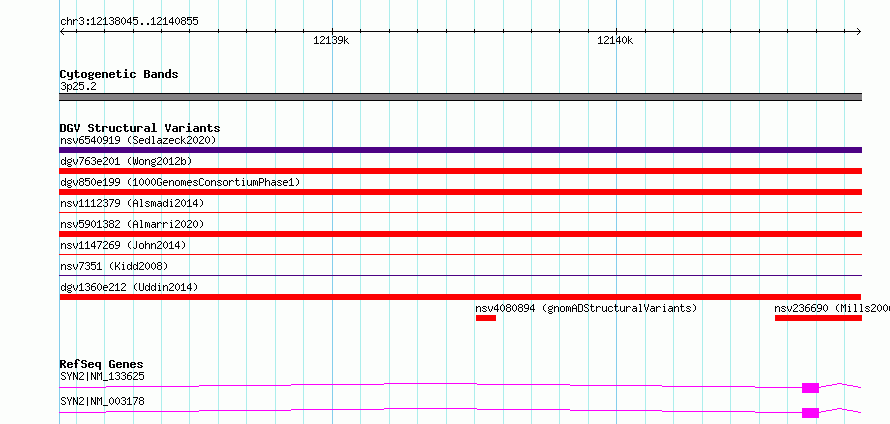Open dgv763e201 (Wong2012b) variant label
890x424 pixels.
(x=126, y=161)
